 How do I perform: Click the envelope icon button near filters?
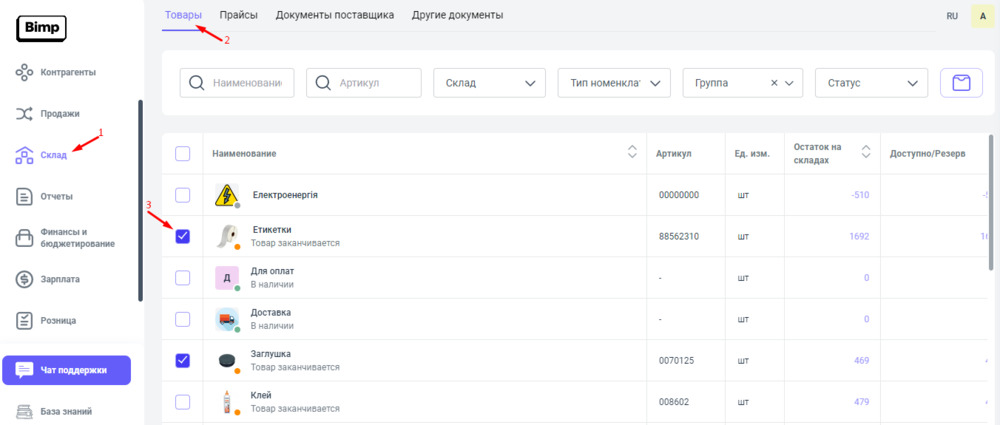[961, 83]
